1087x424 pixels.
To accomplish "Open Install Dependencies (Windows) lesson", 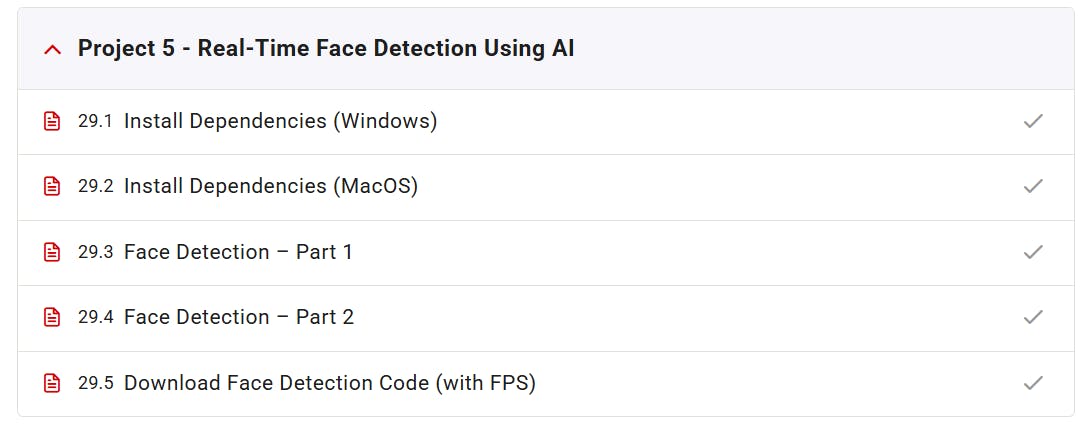I will (x=280, y=121).
